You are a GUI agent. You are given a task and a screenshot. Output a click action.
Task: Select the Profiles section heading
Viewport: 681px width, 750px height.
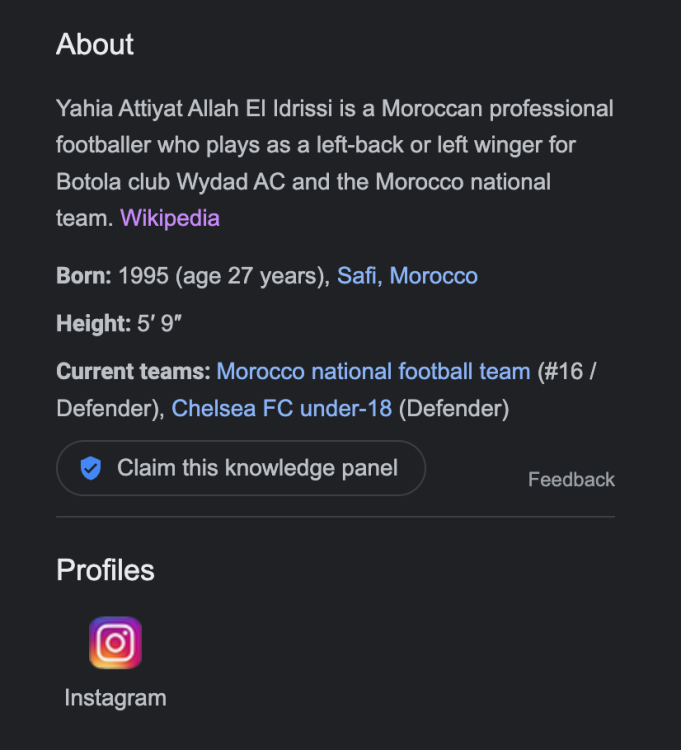pyautogui.click(x=105, y=570)
